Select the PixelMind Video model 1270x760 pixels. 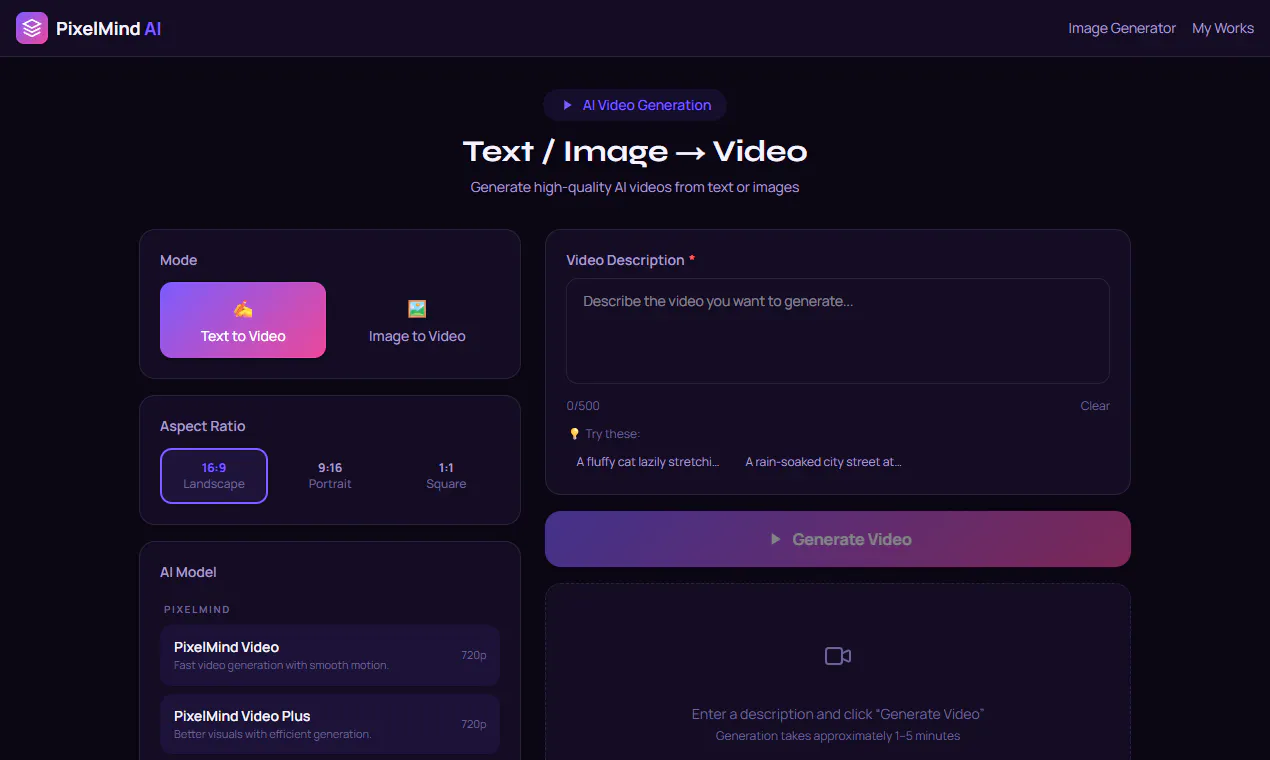pos(330,655)
